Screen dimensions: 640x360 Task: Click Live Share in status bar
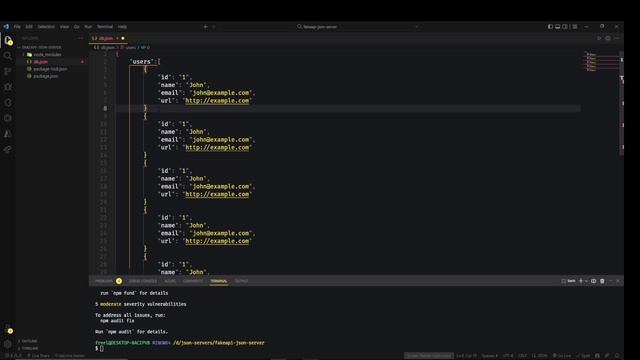point(38,356)
